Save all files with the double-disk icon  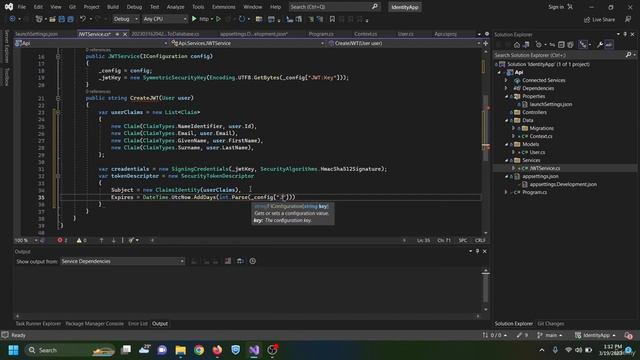click(x=70, y=19)
